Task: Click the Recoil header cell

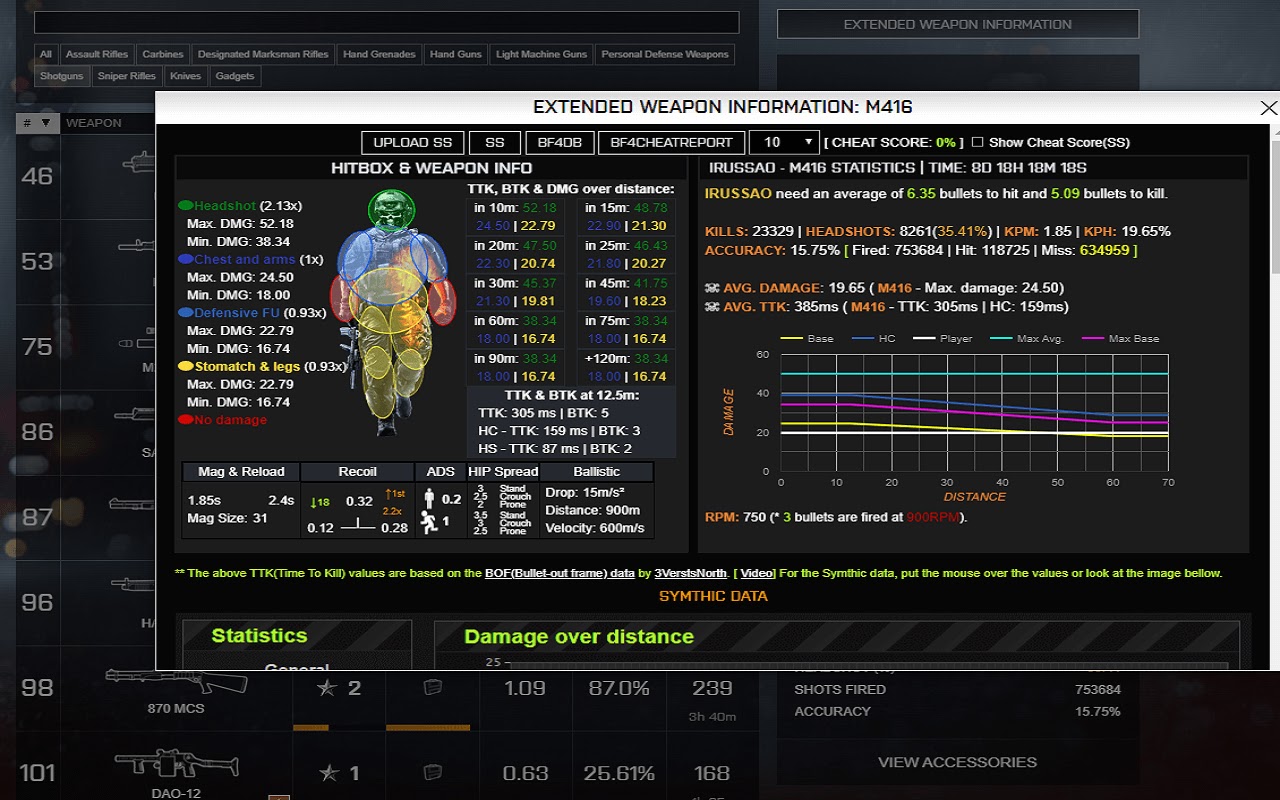Action: tap(357, 472)
